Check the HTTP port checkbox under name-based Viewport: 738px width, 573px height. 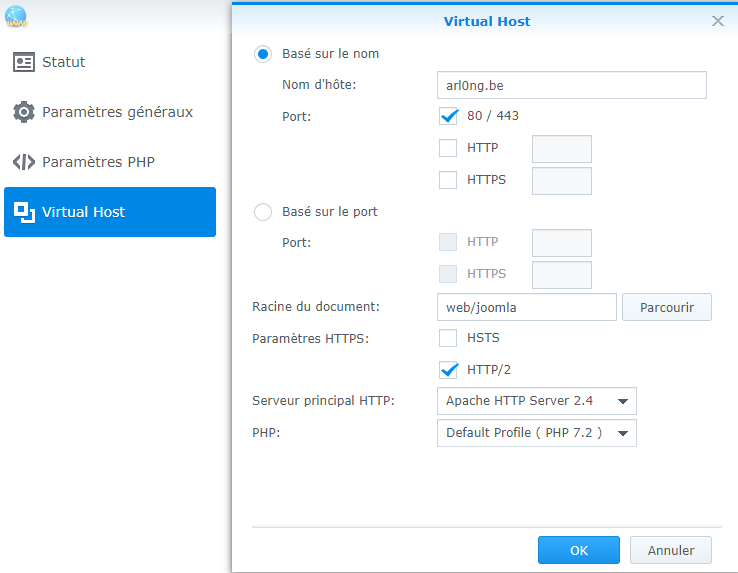448,148
